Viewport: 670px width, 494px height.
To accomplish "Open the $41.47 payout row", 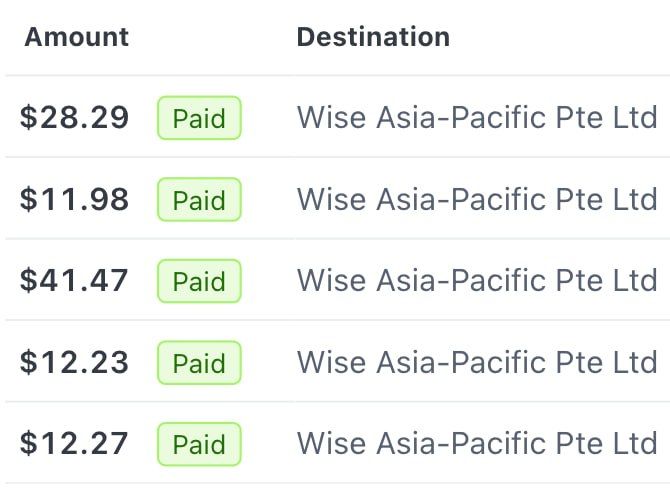I will pyautogui.click(x=75, y=281).
